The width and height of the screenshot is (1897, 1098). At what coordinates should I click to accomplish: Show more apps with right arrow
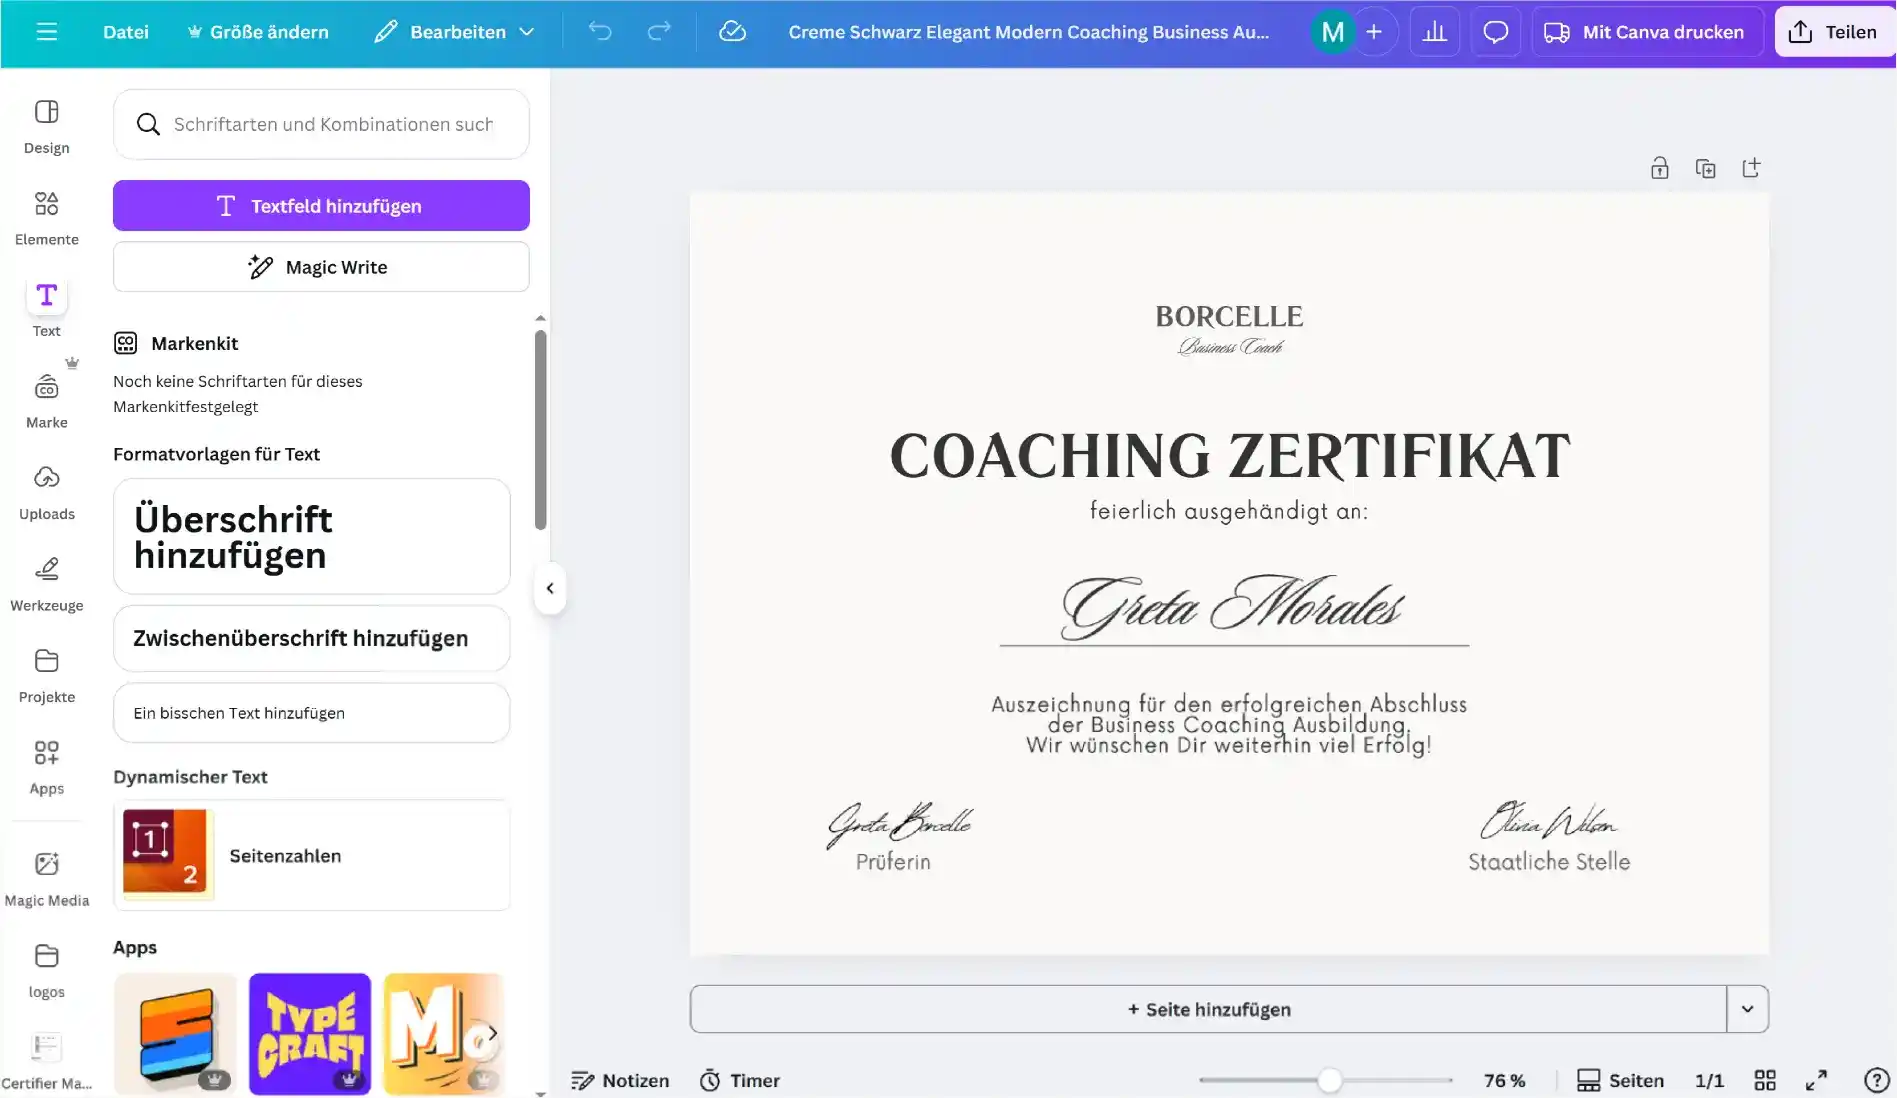point(492,1033)
